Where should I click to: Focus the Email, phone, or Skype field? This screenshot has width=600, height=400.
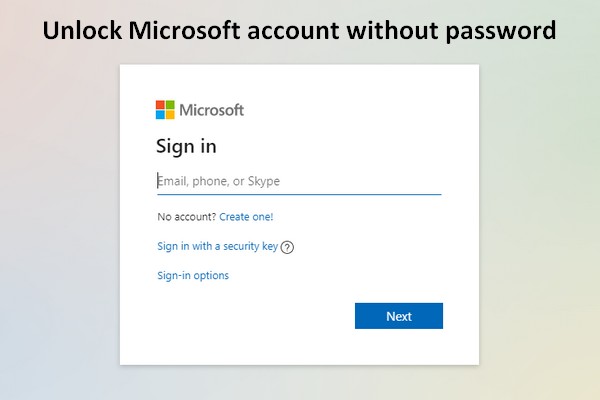[299, 181]
